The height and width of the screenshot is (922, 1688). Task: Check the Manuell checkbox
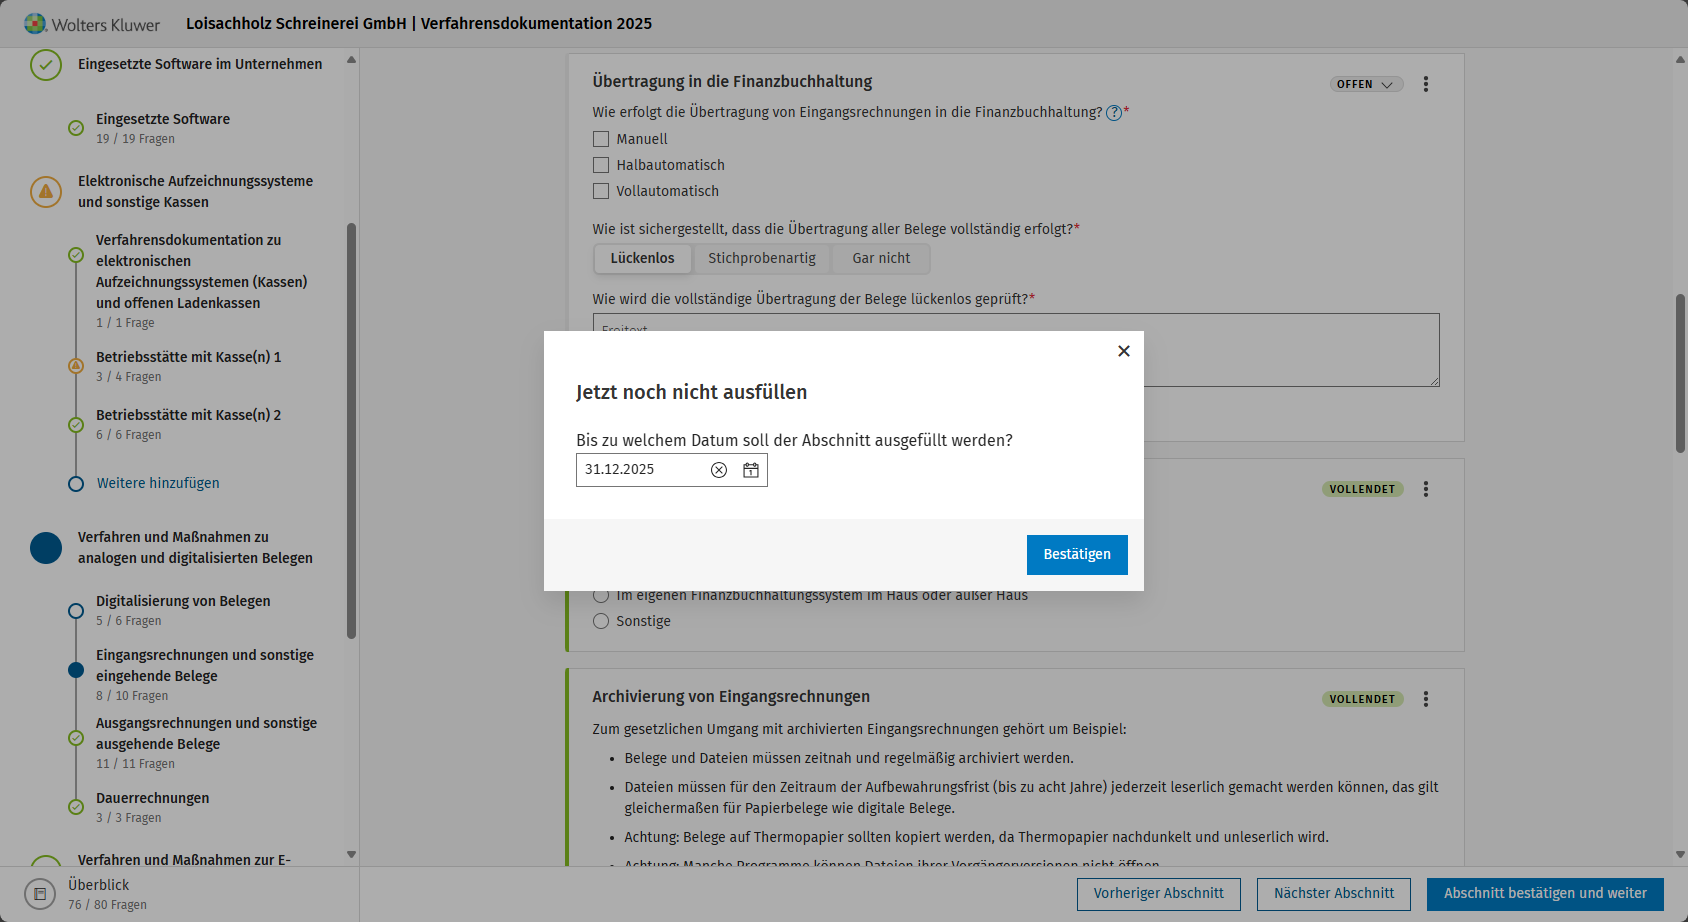coord(601,139)
